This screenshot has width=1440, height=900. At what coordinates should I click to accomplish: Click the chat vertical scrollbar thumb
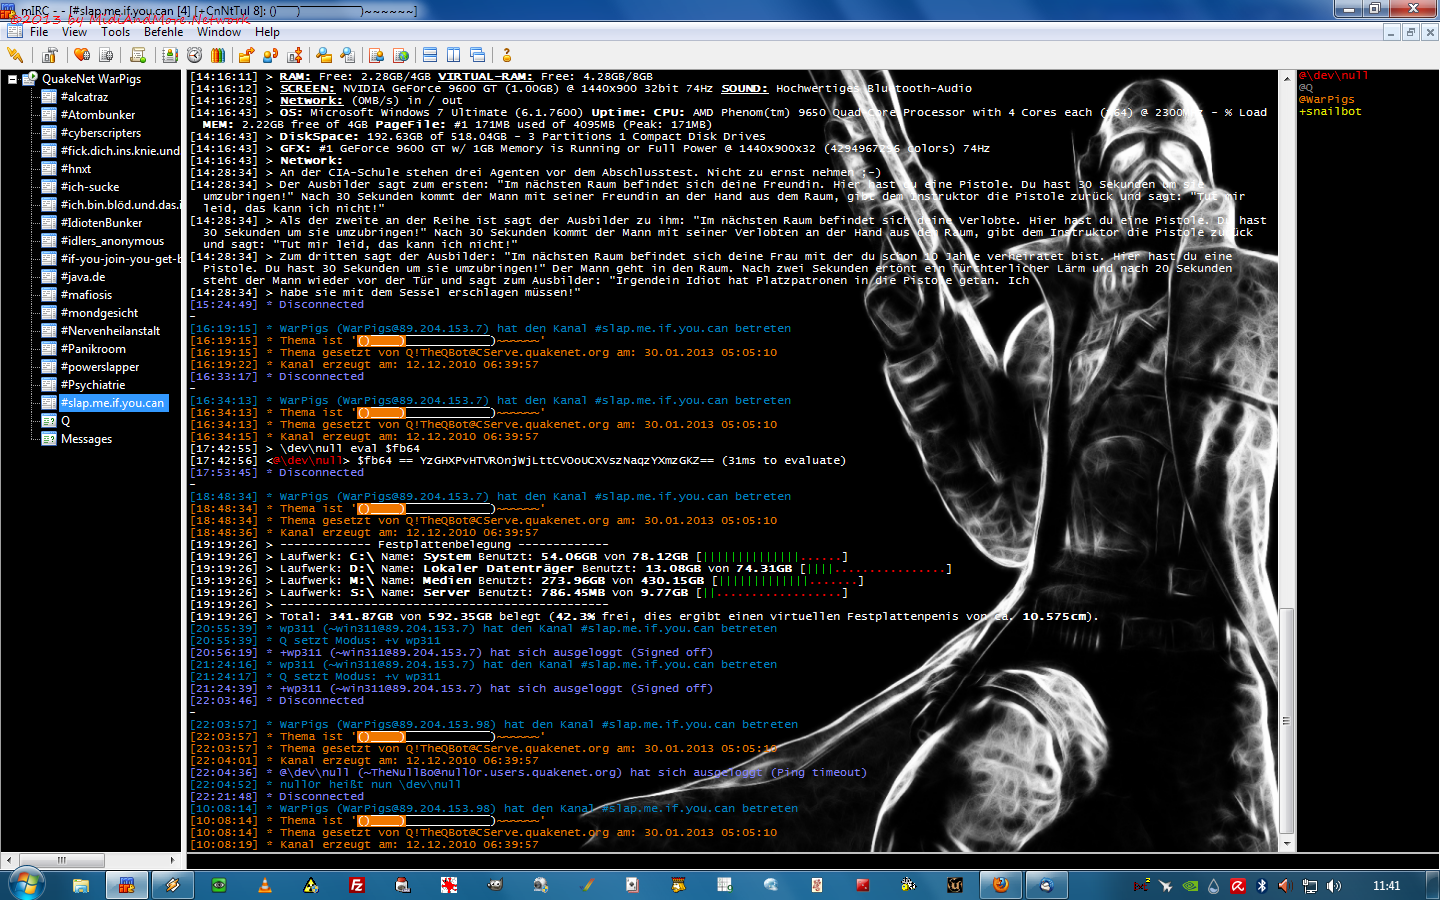tap(1286, 720)
